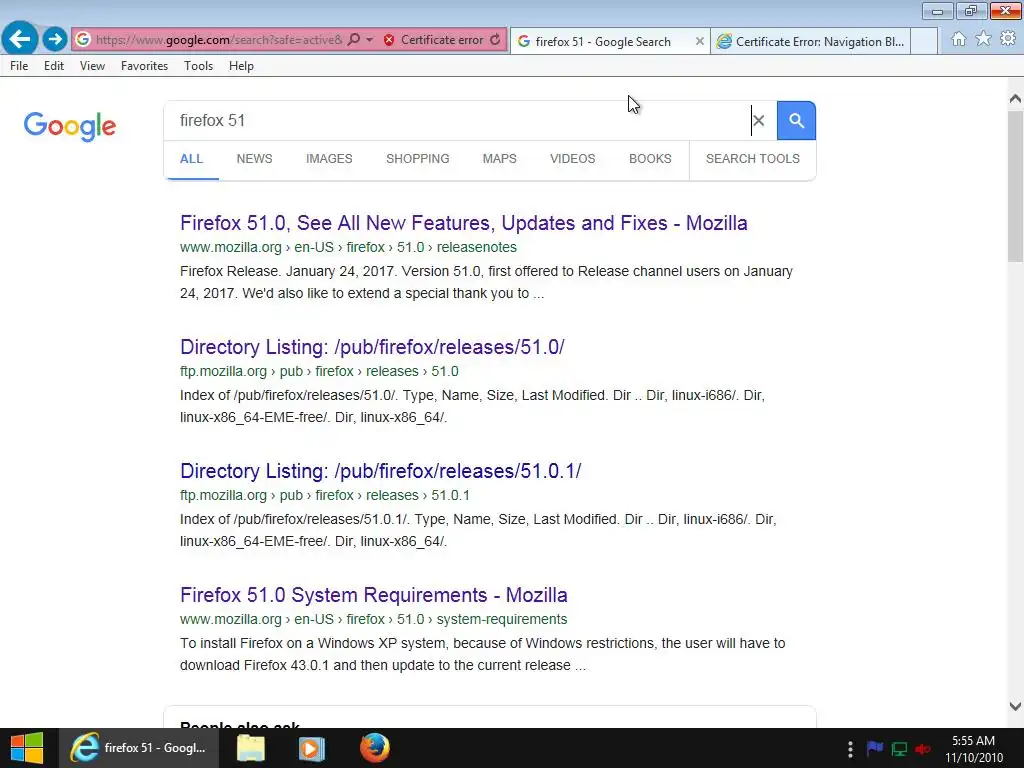Open the Favorites star icon

click(x=983, y=39)
